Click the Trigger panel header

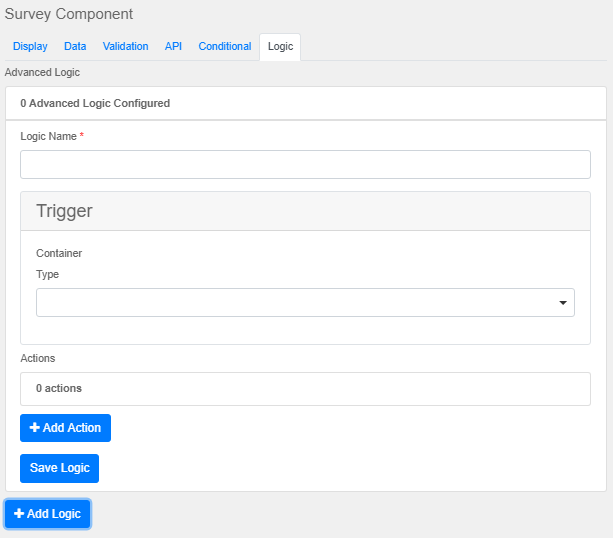pyautogui.click(x=305, y=211)
